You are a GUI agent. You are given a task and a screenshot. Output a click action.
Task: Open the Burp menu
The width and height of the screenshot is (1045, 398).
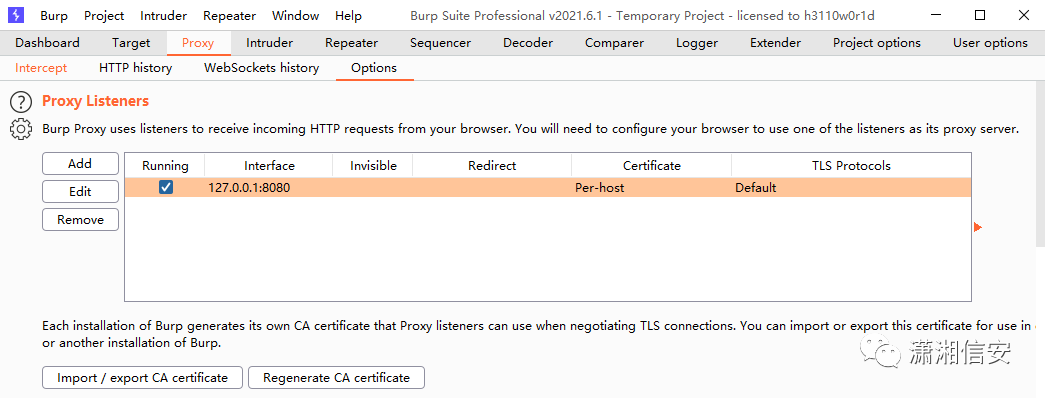[x=54, y=15]
